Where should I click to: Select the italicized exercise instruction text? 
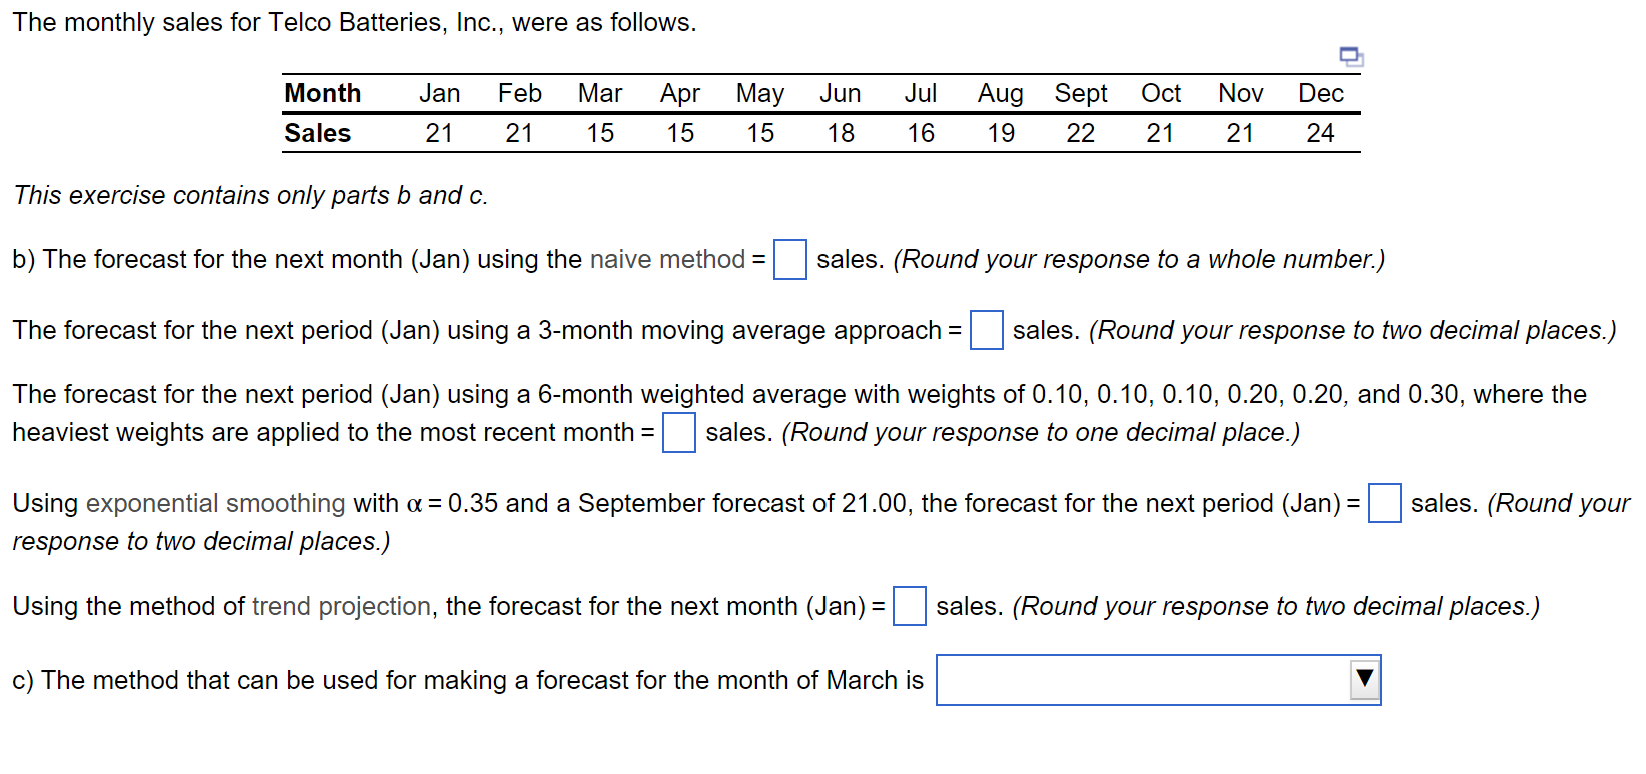click(x=251, y=195)
